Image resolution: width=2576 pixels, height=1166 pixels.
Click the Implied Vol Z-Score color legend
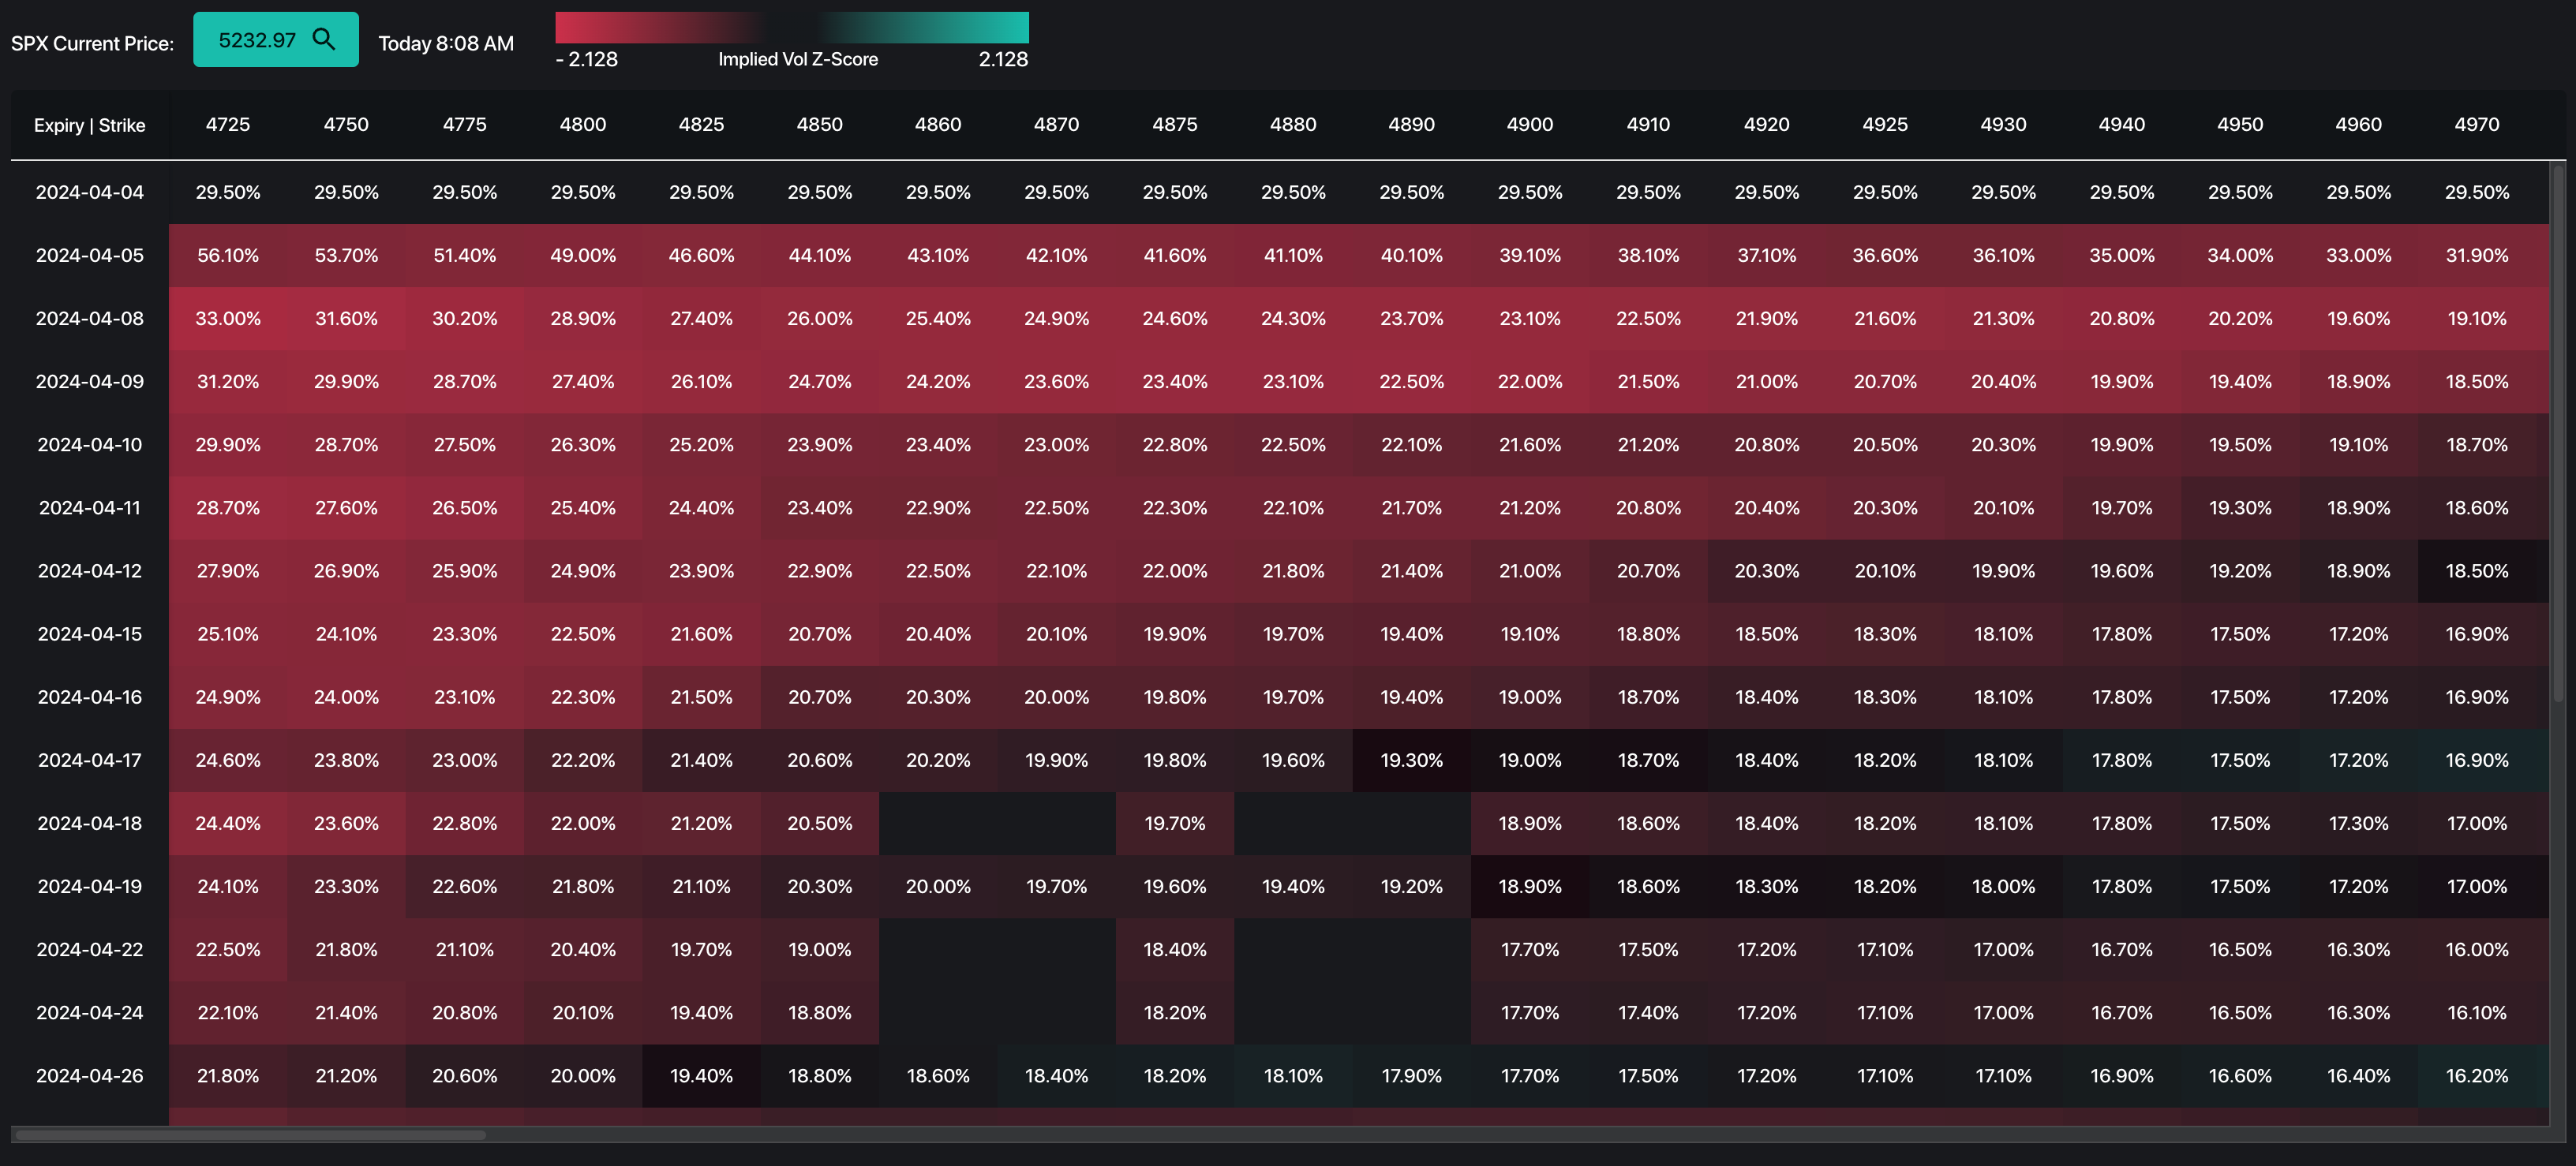tap(791, 28)
